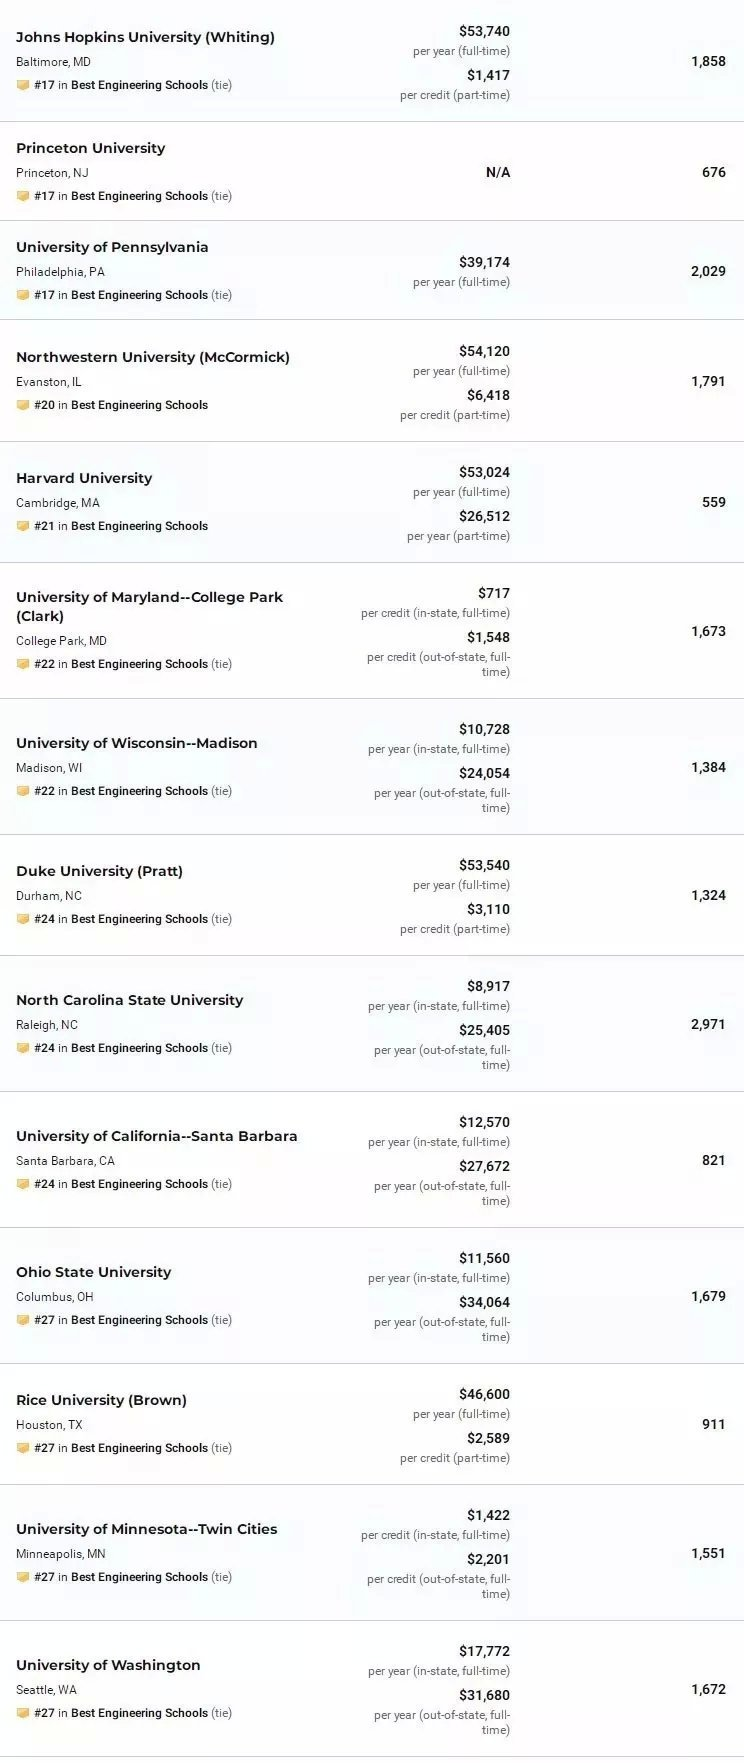Select the Northwestern University (McCormick) title

(x=152, y=357)
